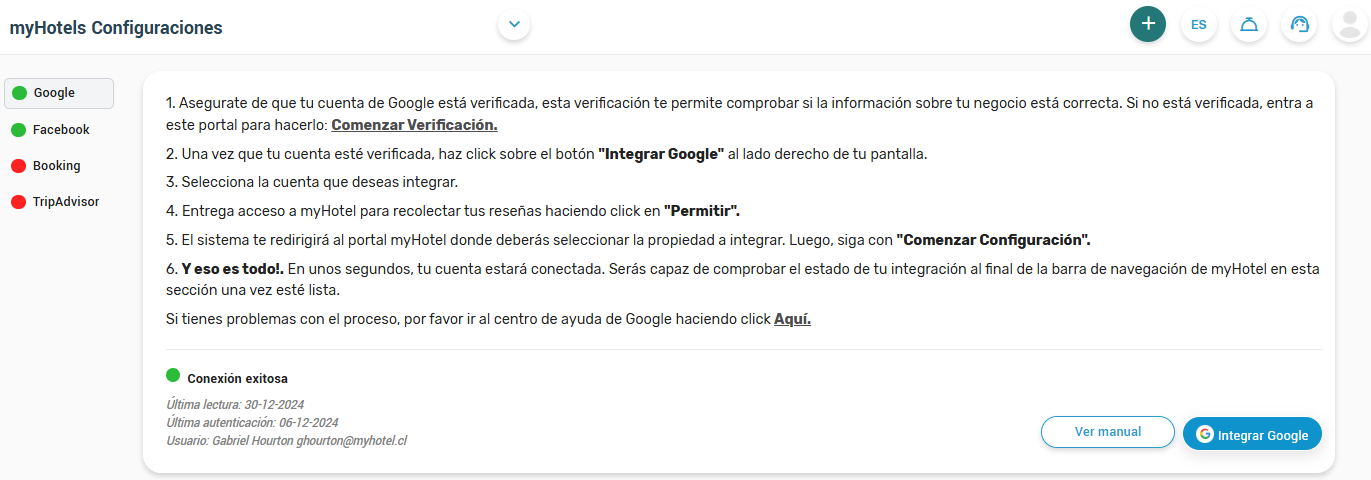Screen dimensions: 1371x480
Task: Click the green connection status dot
Action: point(173,376)
